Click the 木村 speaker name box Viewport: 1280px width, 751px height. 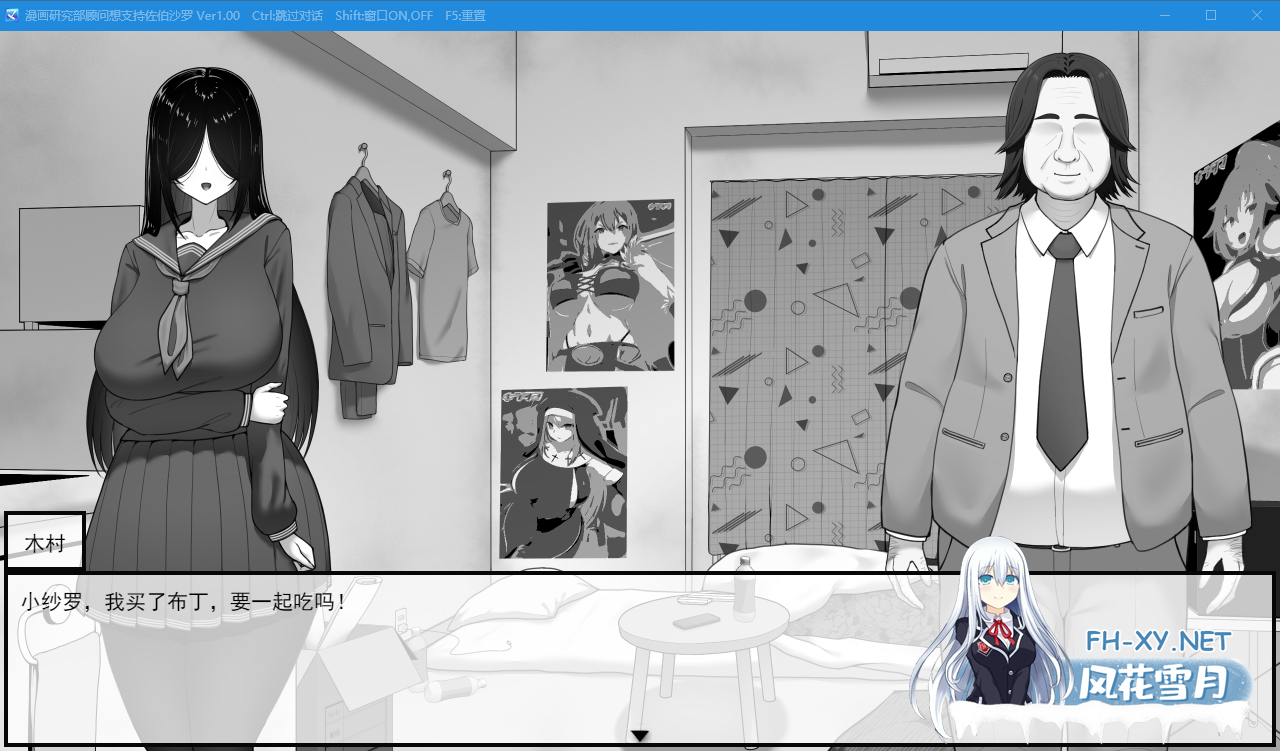click(x=45, y=543)
